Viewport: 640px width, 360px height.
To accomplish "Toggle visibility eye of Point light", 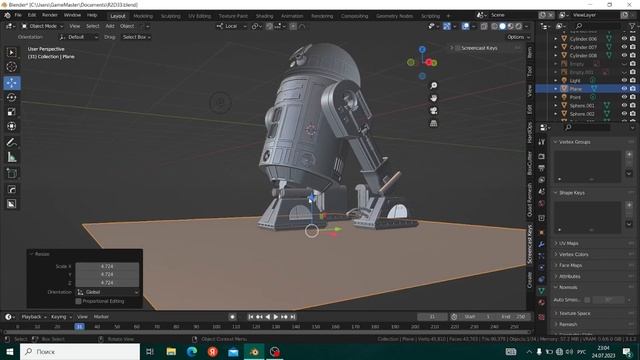I will (624, 97).
